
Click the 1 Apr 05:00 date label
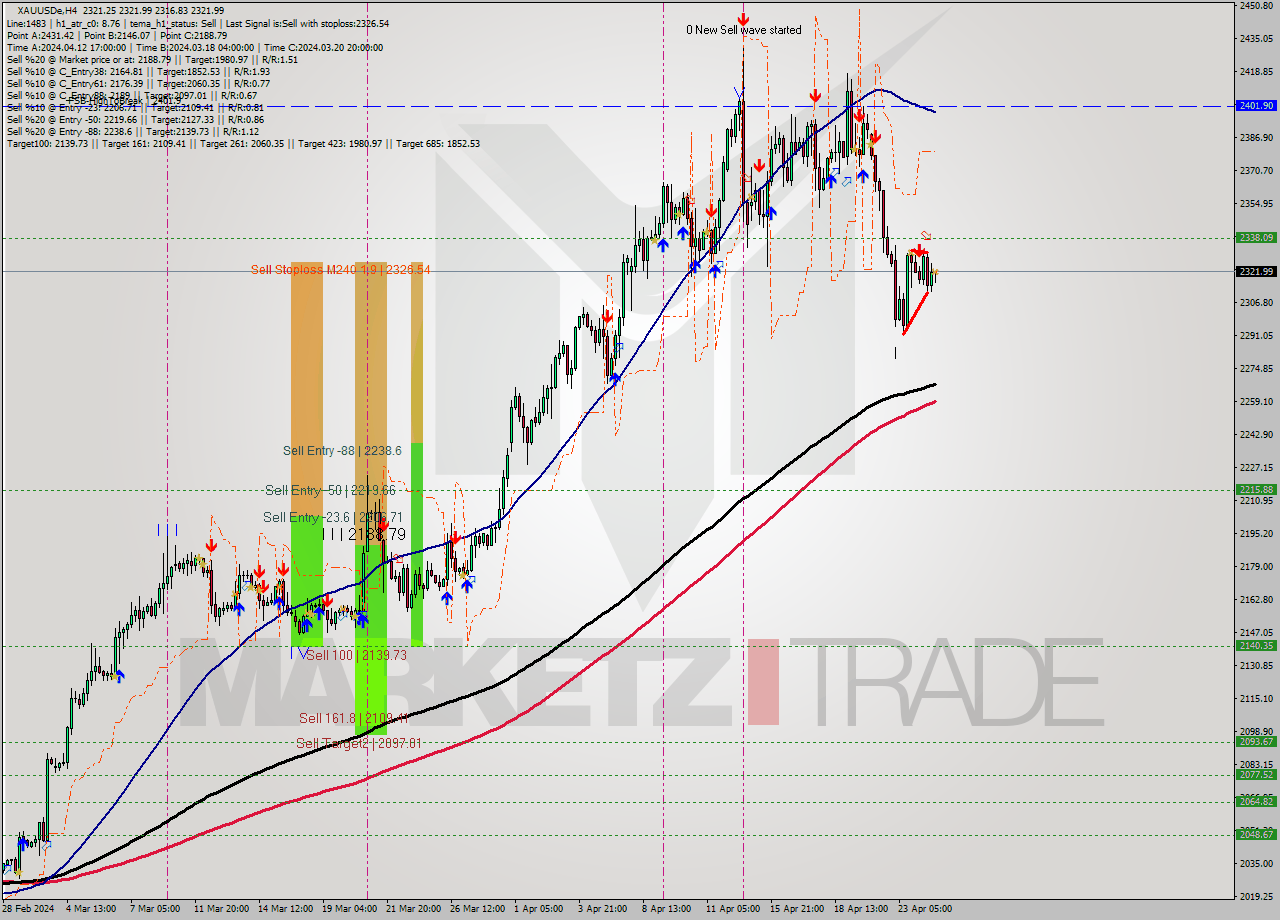(x=539, y=909)
